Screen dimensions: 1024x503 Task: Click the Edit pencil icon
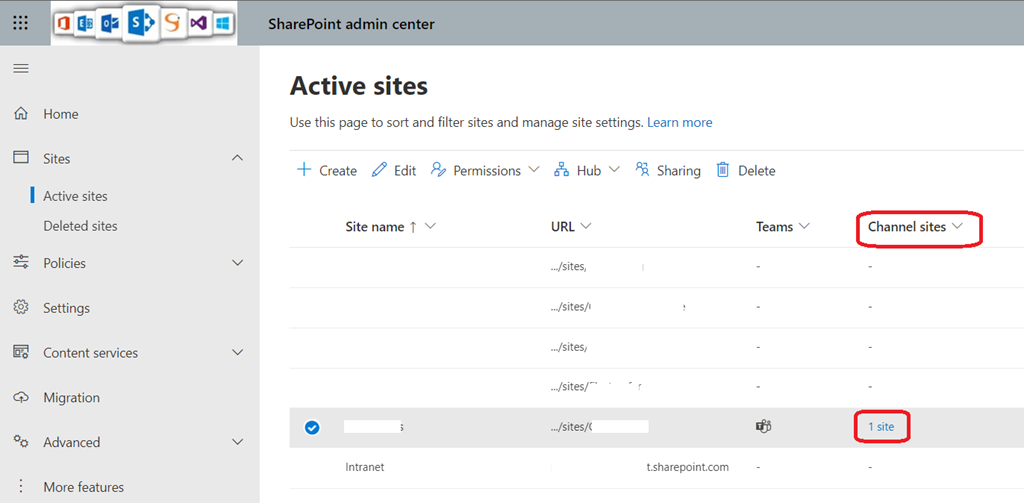coord(379,170)
